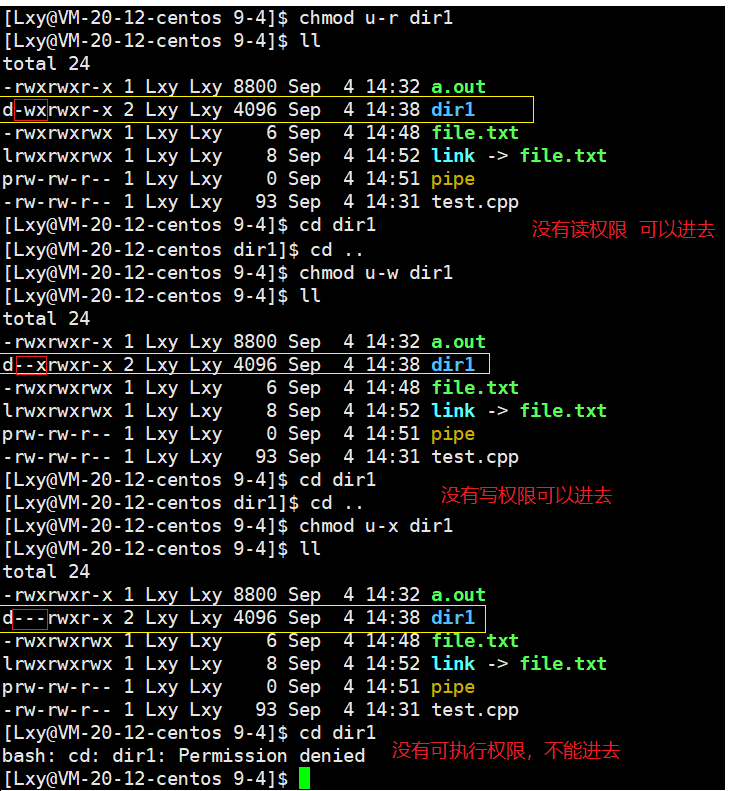Image resolution: width=734 pixels, height=791 pixels.
Task: Click dir1 name in the d--xrwxr-x row
Action: click(453, 365)
